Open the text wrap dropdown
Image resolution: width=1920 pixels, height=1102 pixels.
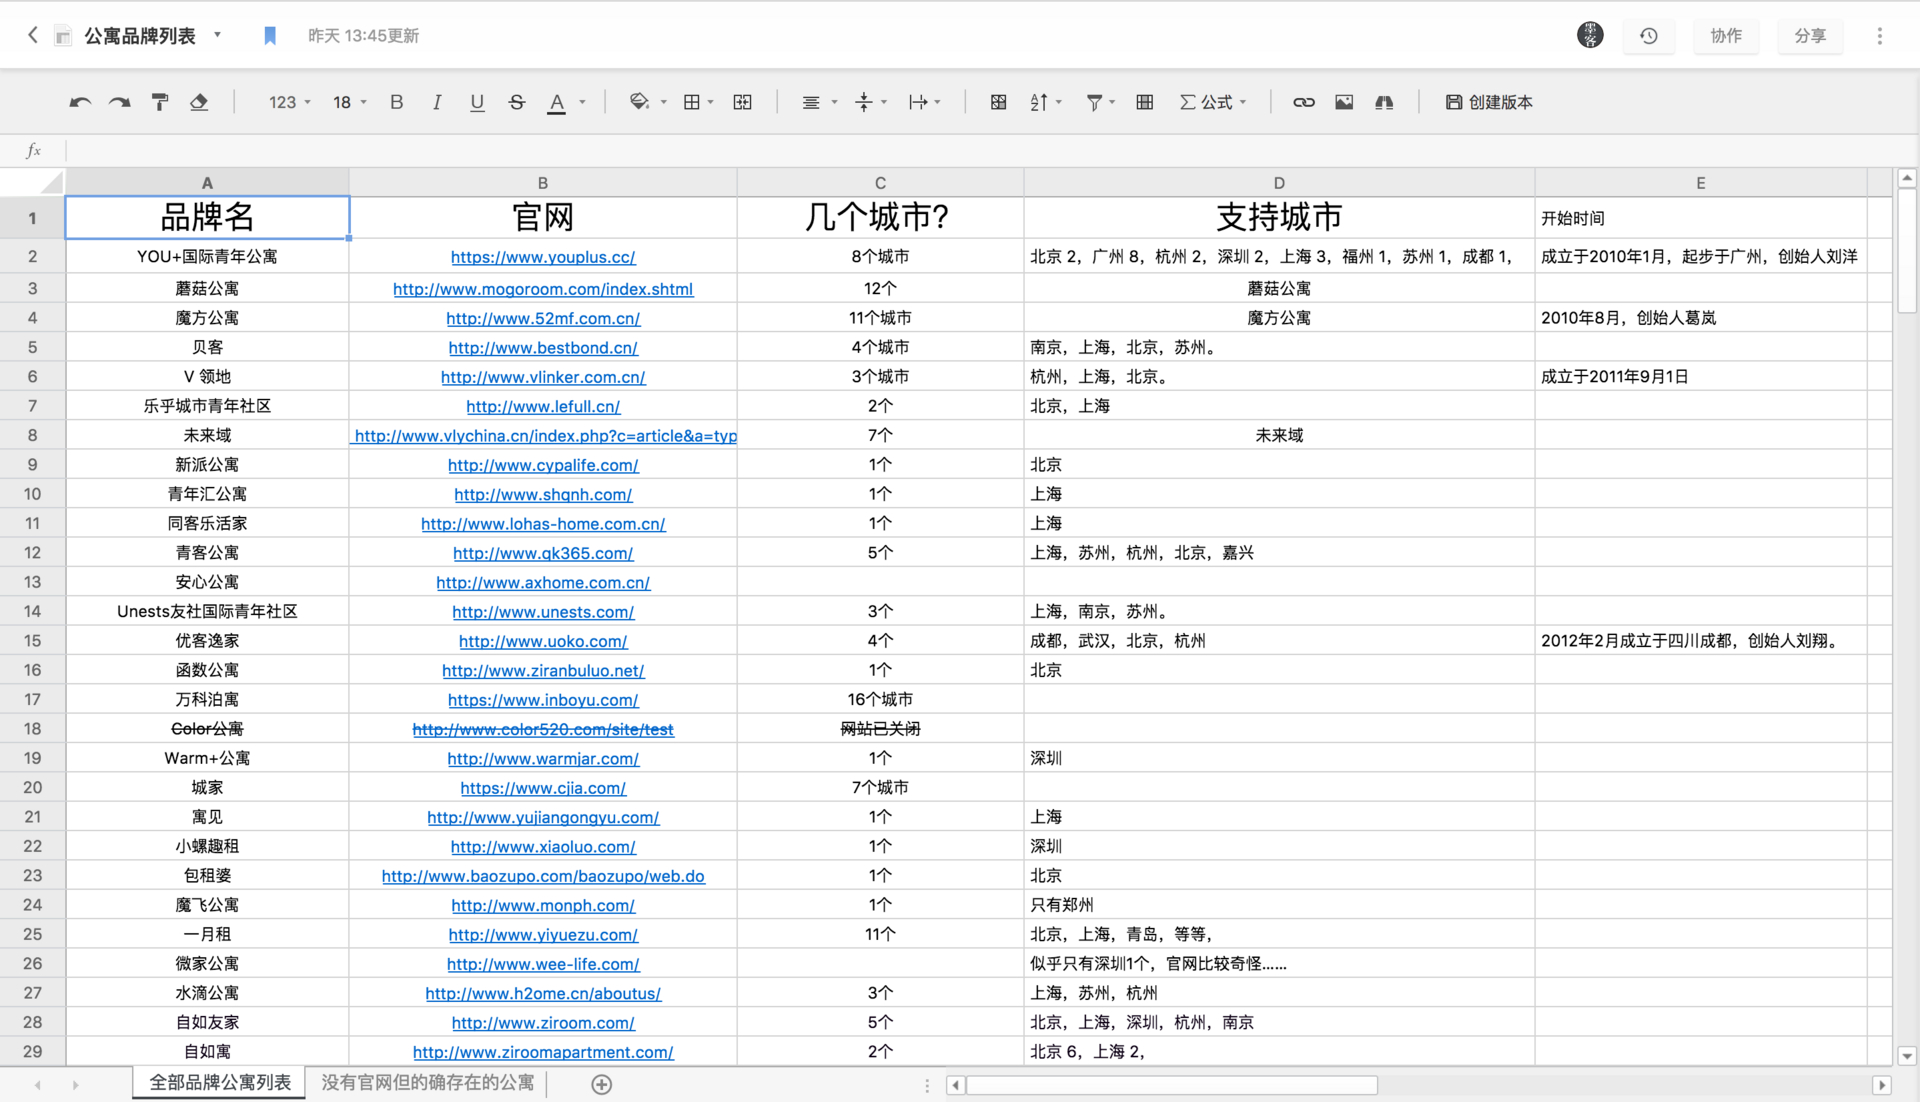[x=925, y=102]
